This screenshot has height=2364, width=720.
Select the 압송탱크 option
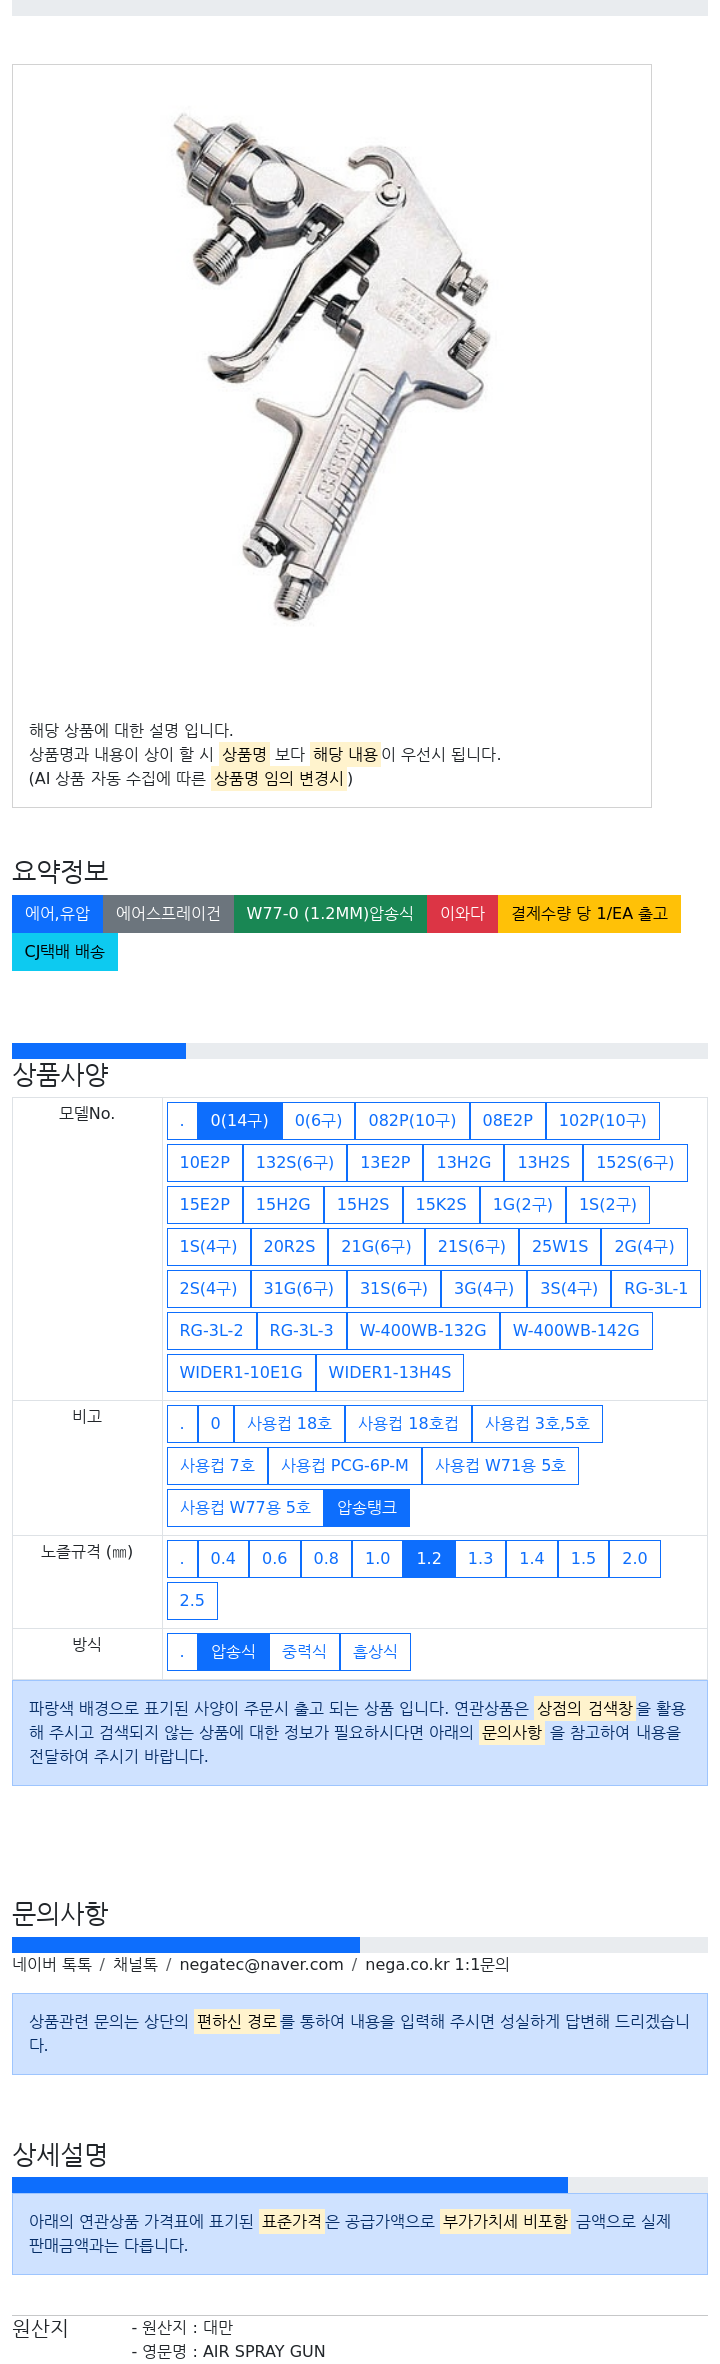(367, 1508)
